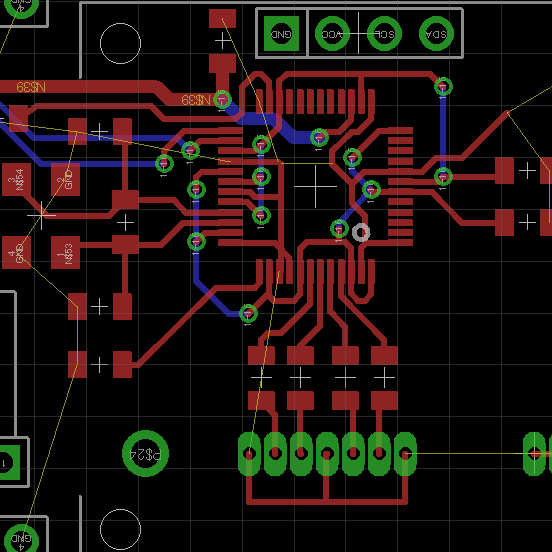Select the rightmost of seven oval pads

point(405,454)
